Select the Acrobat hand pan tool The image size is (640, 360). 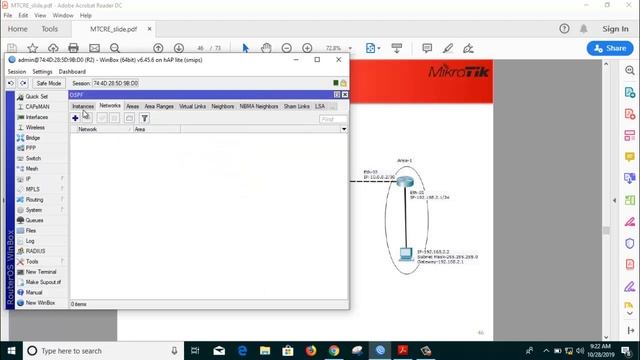pyautogui.click(x=266, y=48)
